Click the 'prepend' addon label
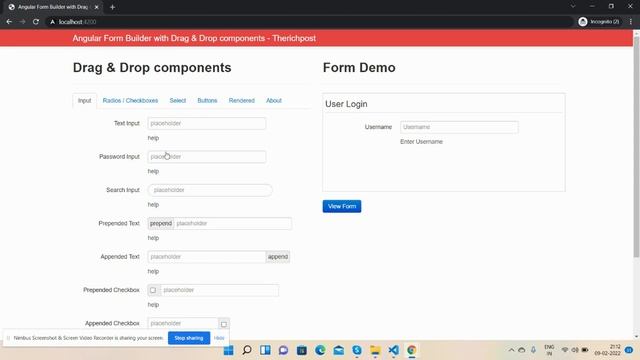Screen dimensions: 640x360 point(161,224)
